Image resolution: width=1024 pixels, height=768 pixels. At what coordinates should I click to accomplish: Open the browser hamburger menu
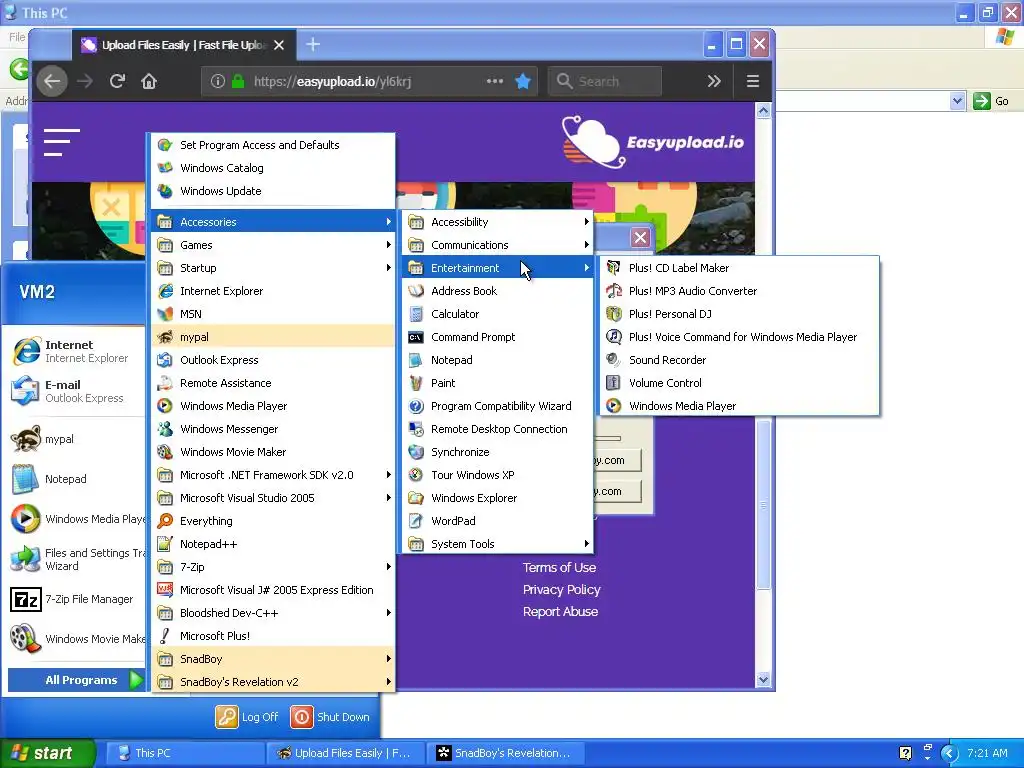[752, 81]
